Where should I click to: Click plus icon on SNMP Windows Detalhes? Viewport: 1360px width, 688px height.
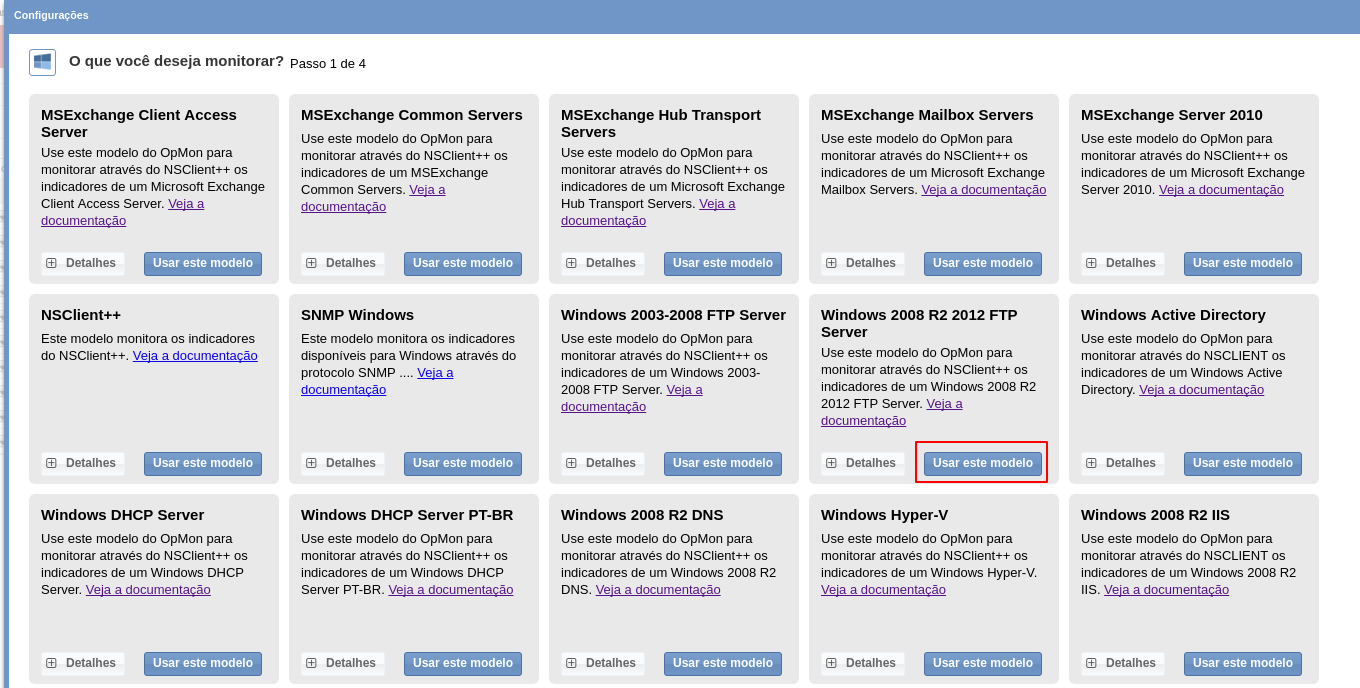point(311,463)
